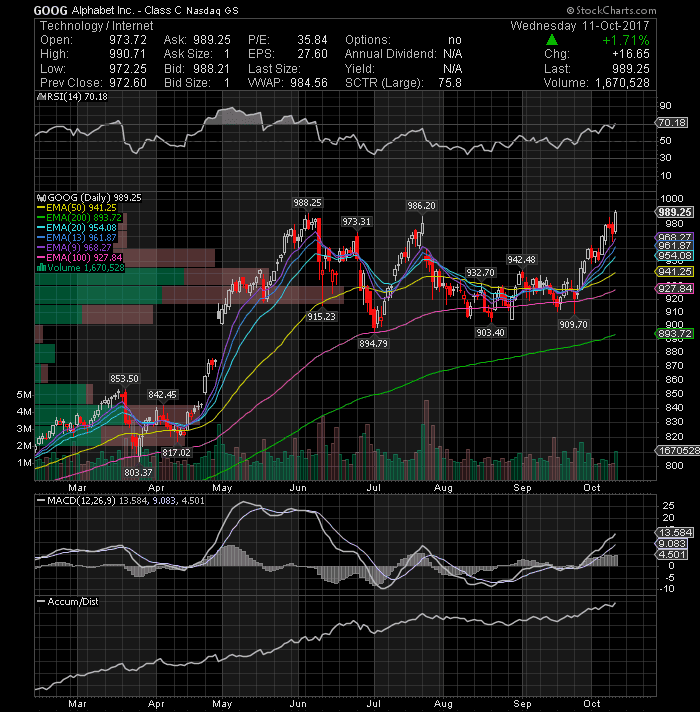Image resolution: width=700 pixels, height=712 pixels.
Task: Click the EMA(50) 941.25 legend entry
Action: (77, 208)
